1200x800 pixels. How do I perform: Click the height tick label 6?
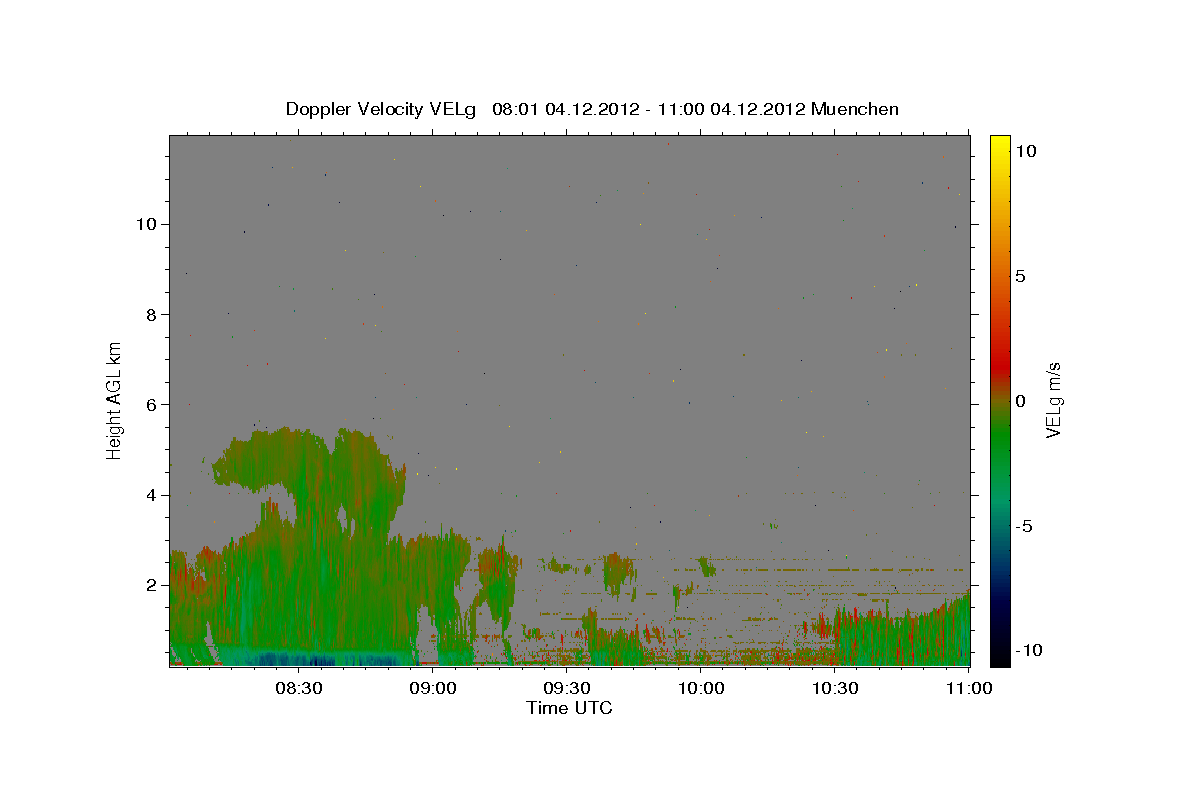pyautogui.click(x=150, y=404)
